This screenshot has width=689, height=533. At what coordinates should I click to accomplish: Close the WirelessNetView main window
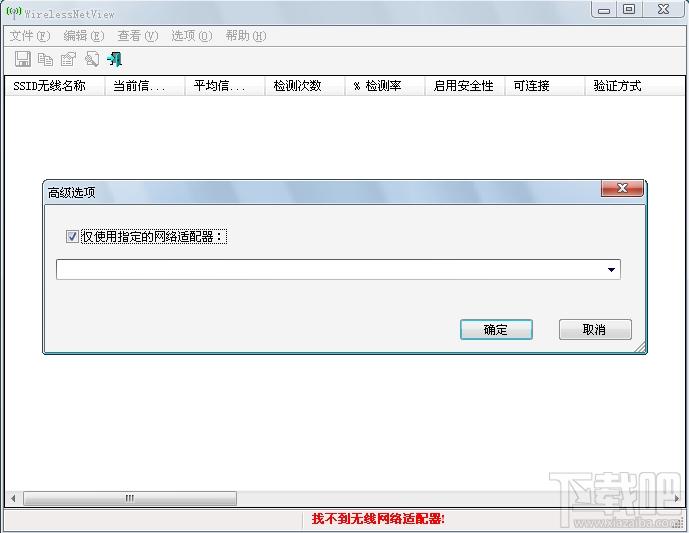click(x=664, y=10)
